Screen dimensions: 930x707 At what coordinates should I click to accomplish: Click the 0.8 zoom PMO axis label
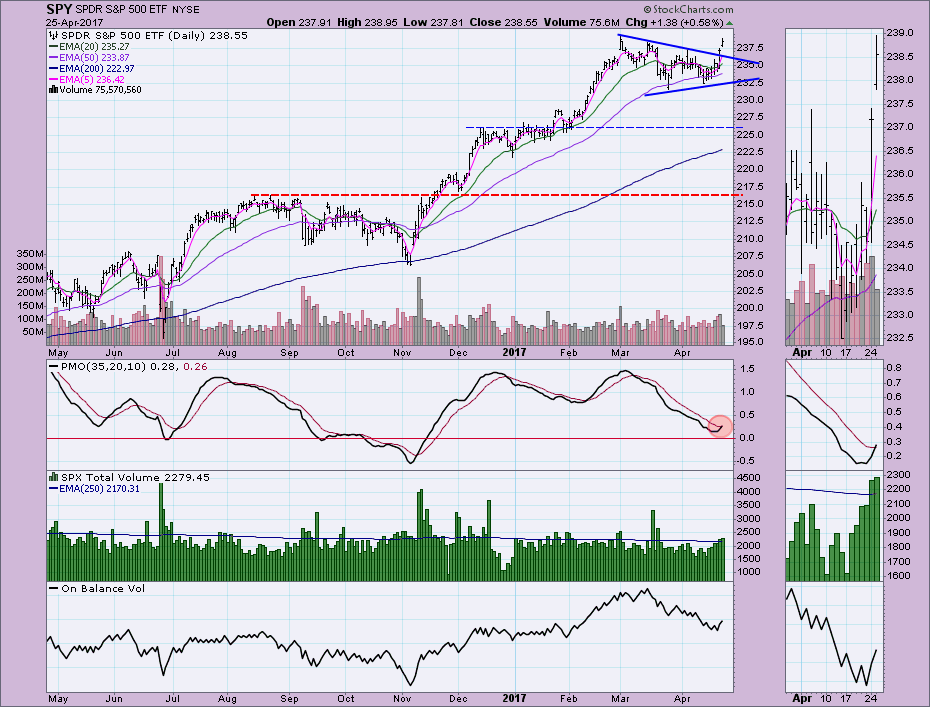(x=895, y=368)
